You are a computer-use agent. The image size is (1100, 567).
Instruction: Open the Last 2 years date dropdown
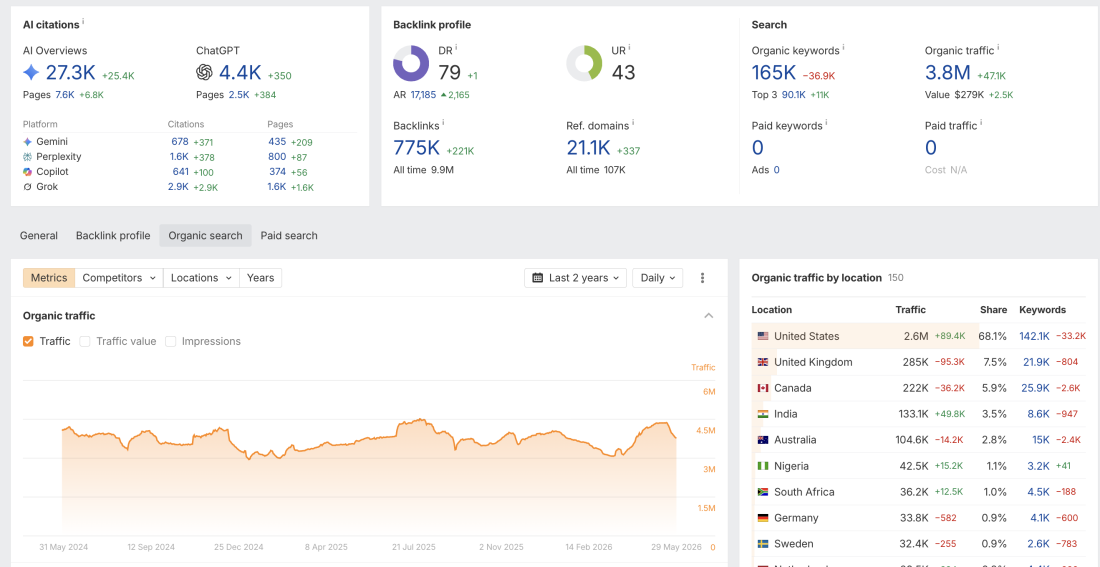pyautogui.click(x=575, y=278)
